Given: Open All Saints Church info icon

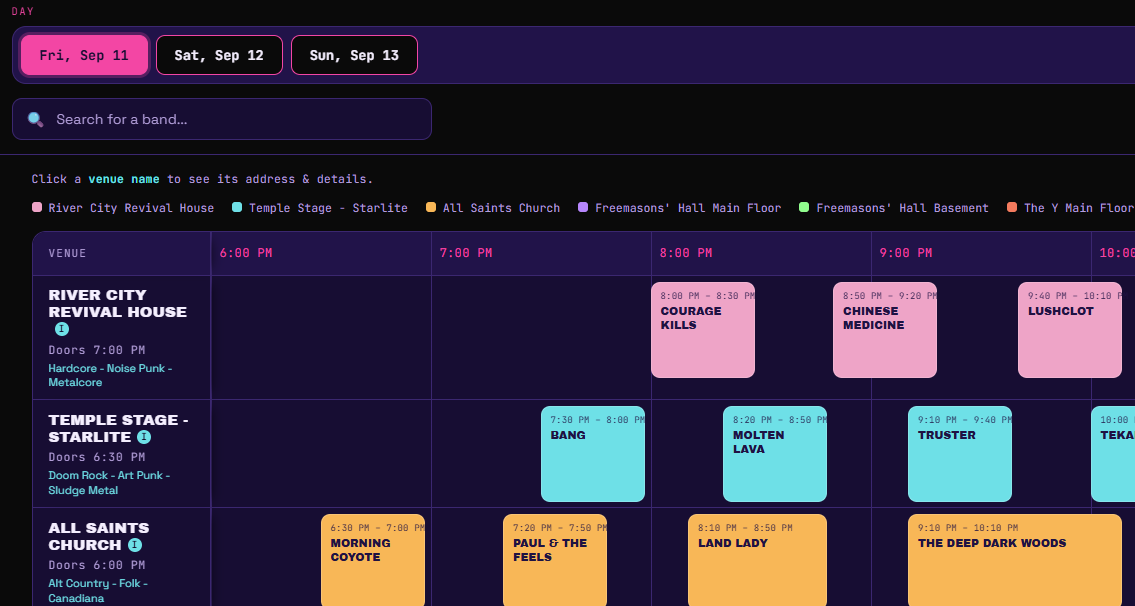Looking at the screenshot, I should click(135, 545).
